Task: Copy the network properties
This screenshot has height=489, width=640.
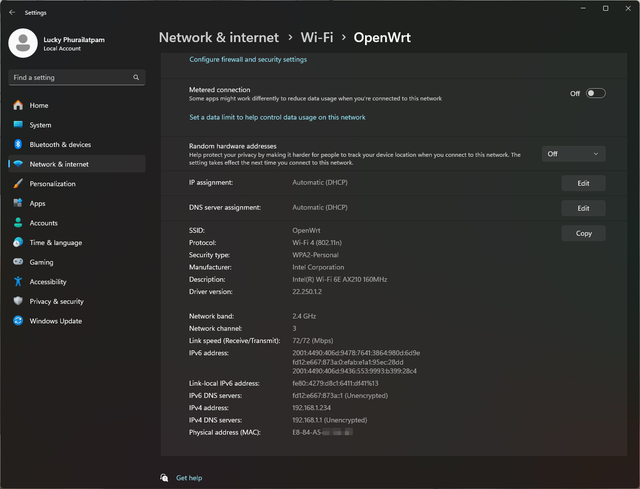Action: [583, 233]
